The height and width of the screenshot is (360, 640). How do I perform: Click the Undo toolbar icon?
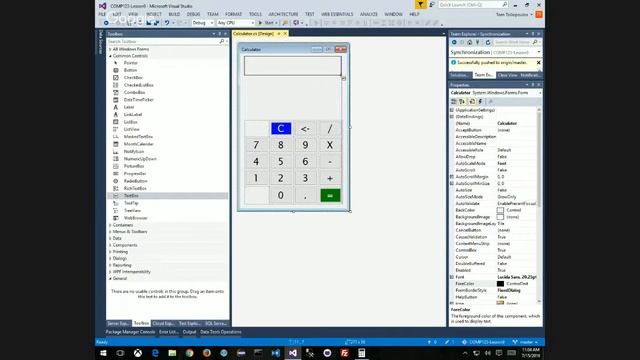pyautogui.click(x=167, y=23)
